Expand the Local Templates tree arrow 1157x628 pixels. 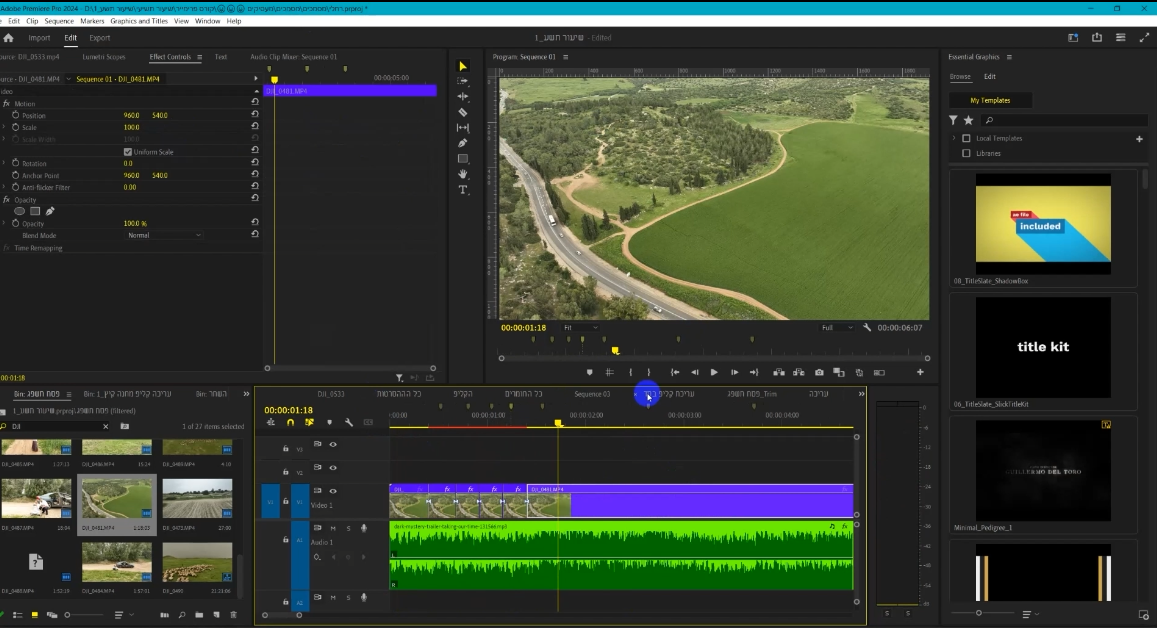click(x=954, y=138)
